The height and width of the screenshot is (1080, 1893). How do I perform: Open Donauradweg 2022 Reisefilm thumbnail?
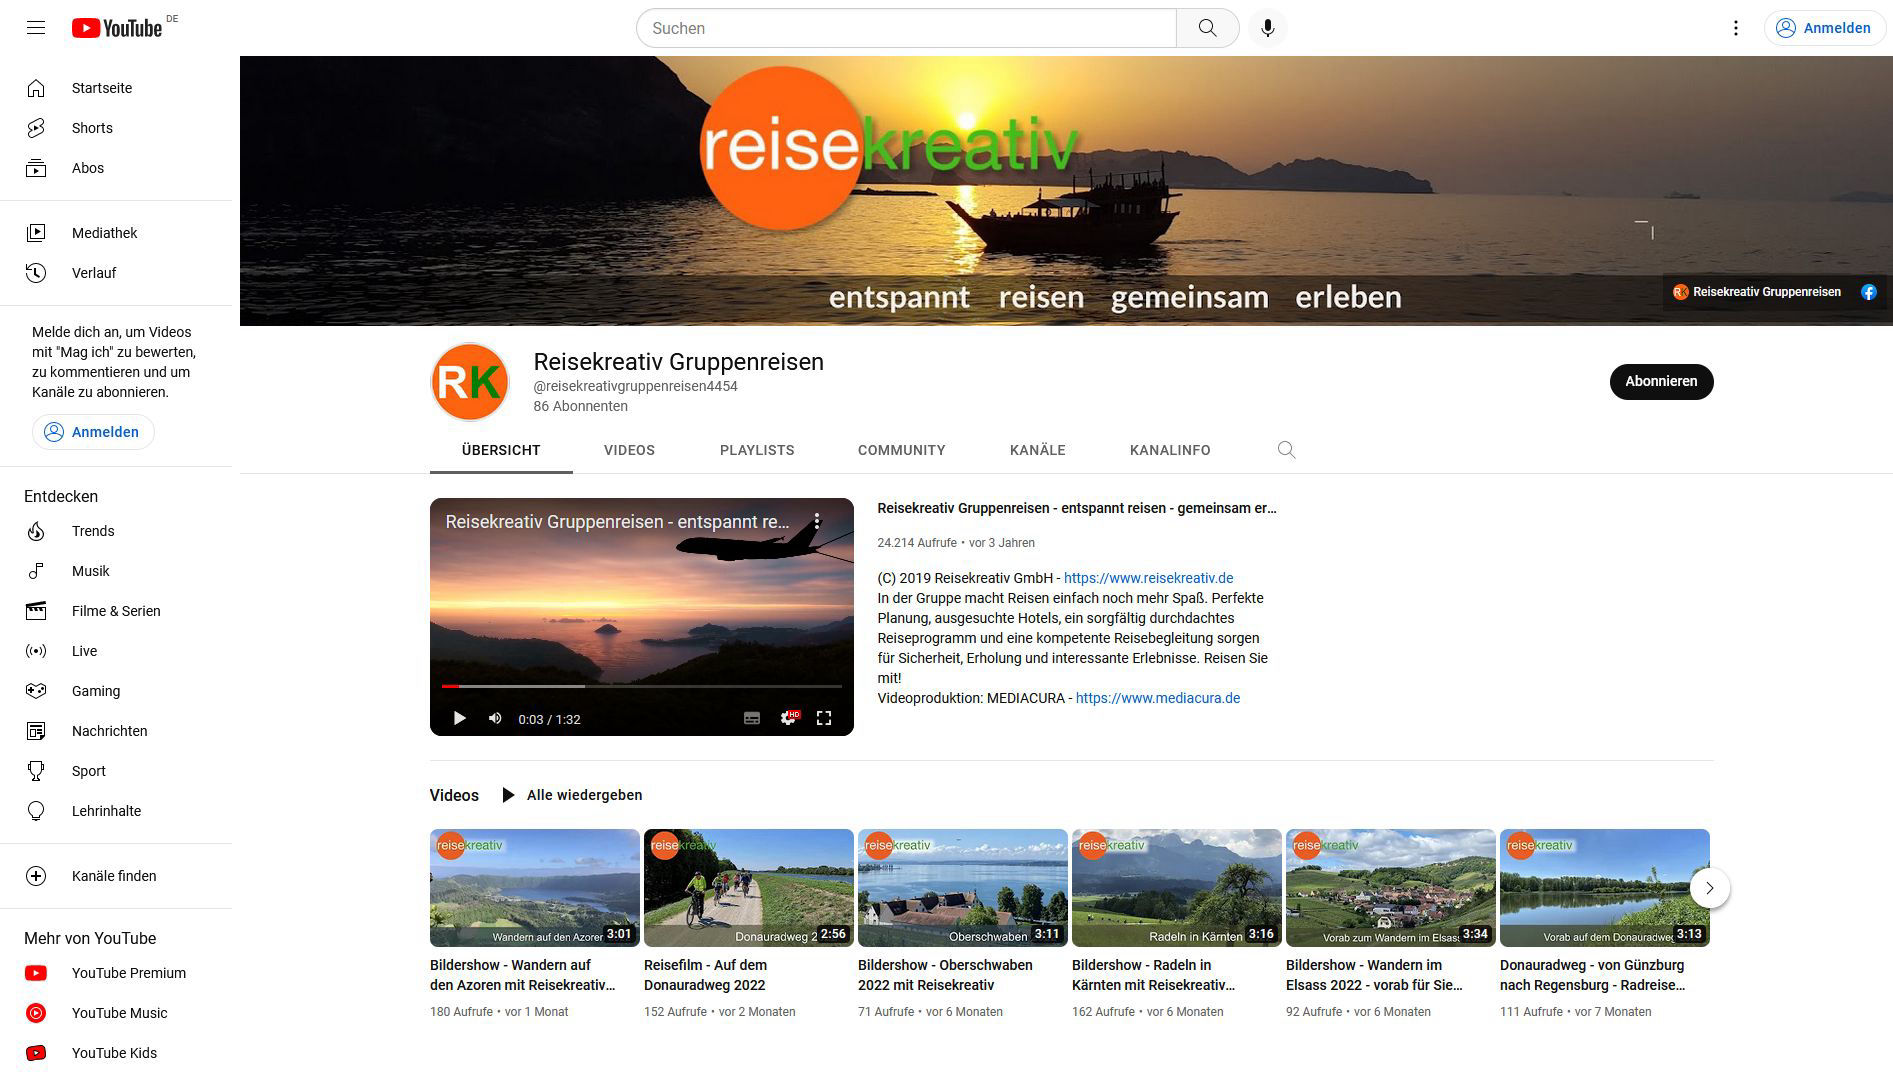click(x=749, y=888)
